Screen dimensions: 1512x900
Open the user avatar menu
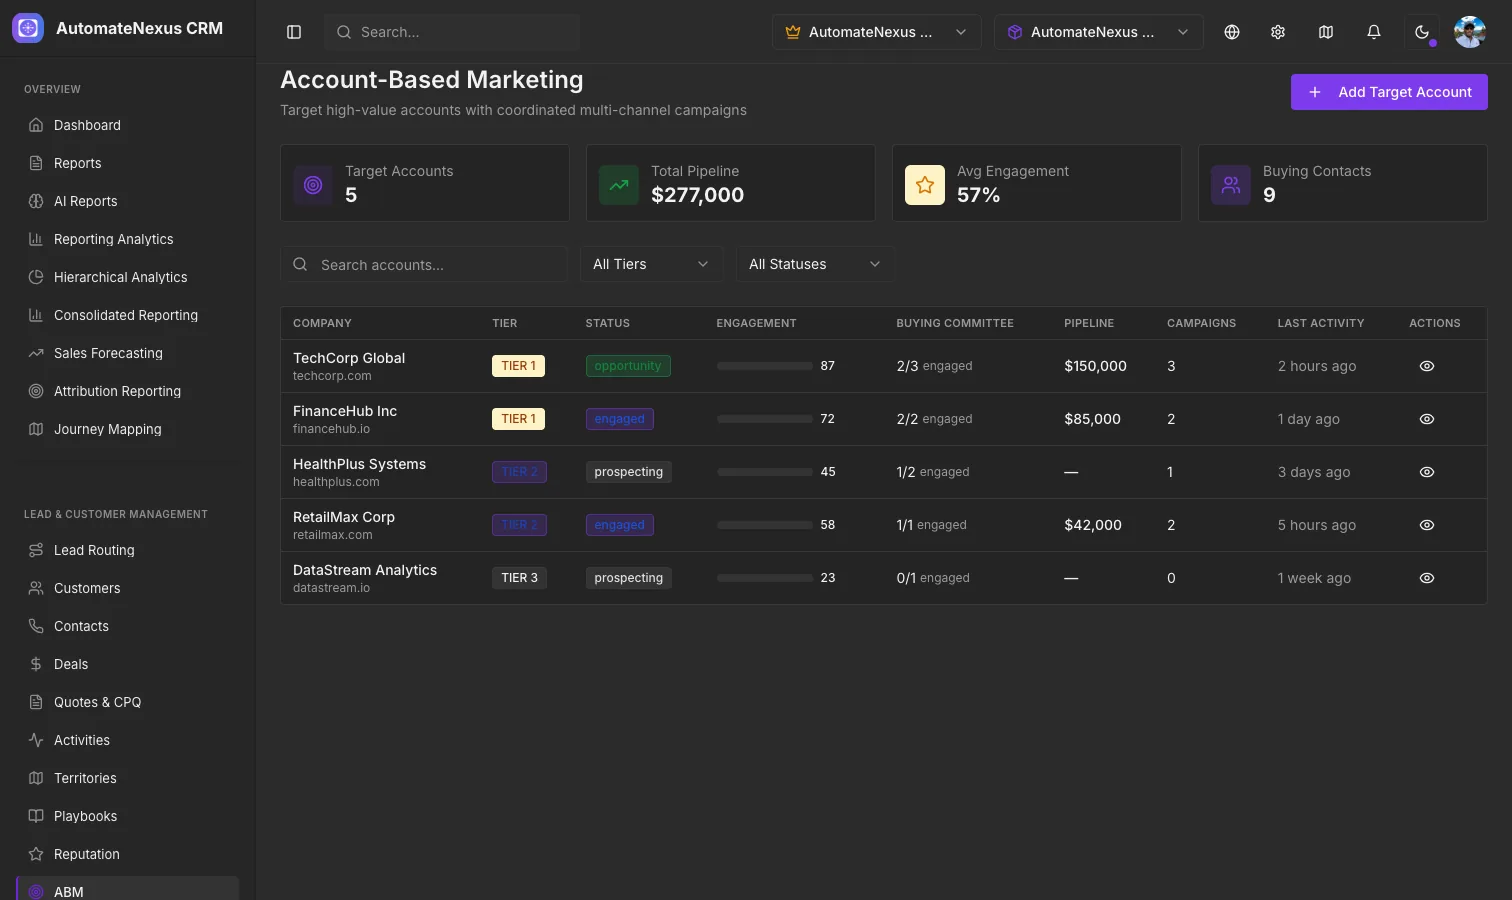[1470, 32]
